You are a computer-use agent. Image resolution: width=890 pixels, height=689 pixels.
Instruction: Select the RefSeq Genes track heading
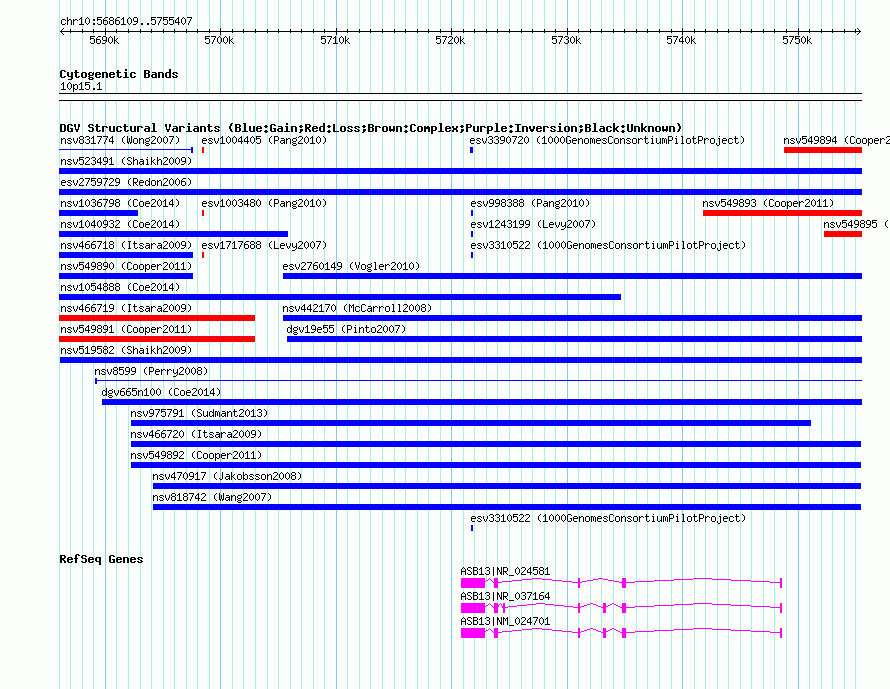pyautogui.click(x=101, y=559)
